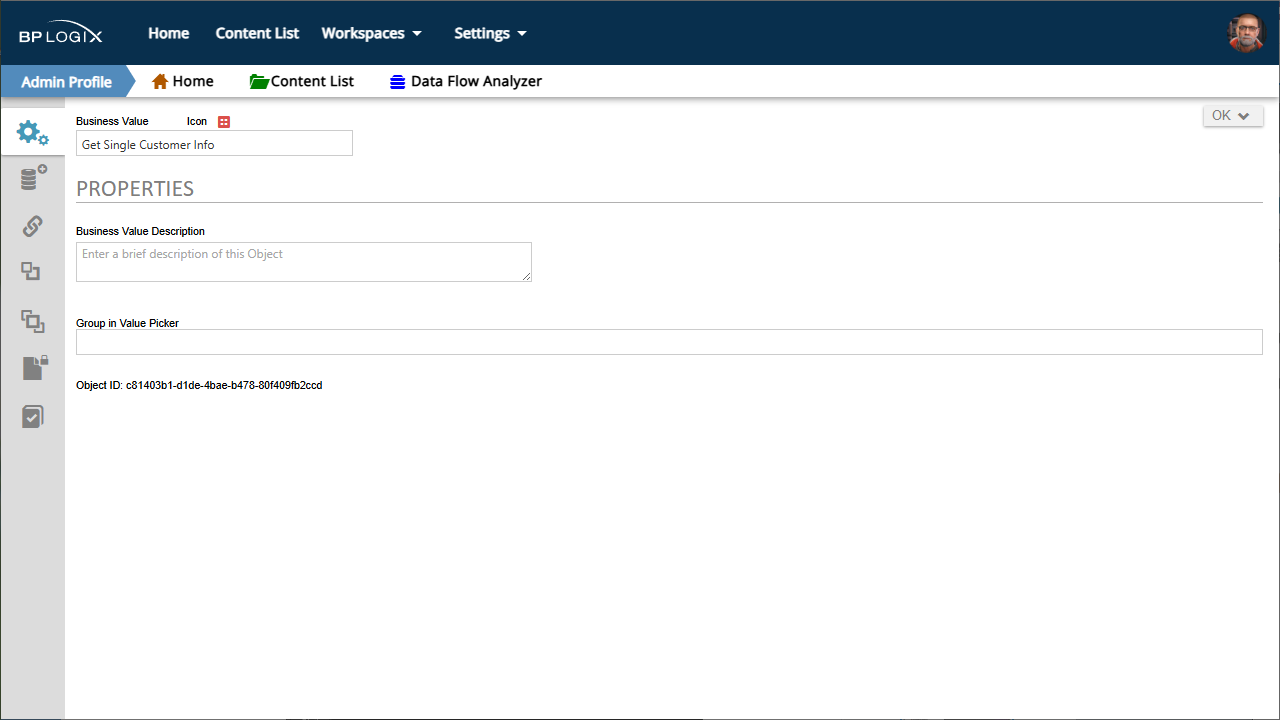
Task: Select the Admin Profile tab
Action: click(66, 81)
